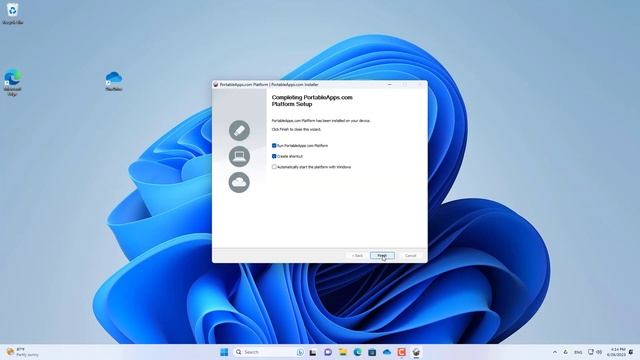640x360 pixels.
Task: Open the Chat app from the taskbar
Action: pyautogui.click(x=328, y=352)
